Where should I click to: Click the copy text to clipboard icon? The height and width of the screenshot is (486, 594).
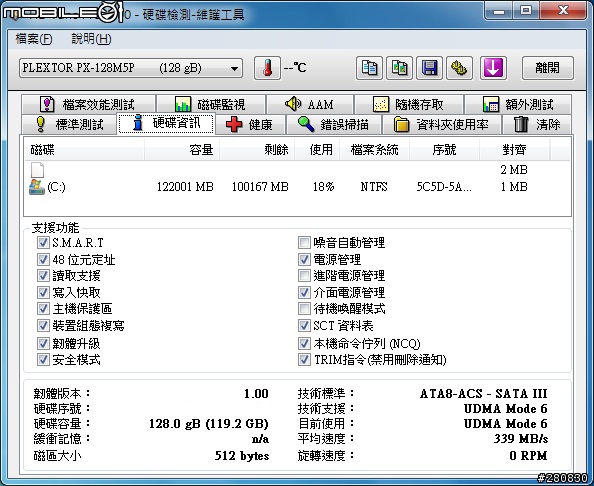click(369, 68)
